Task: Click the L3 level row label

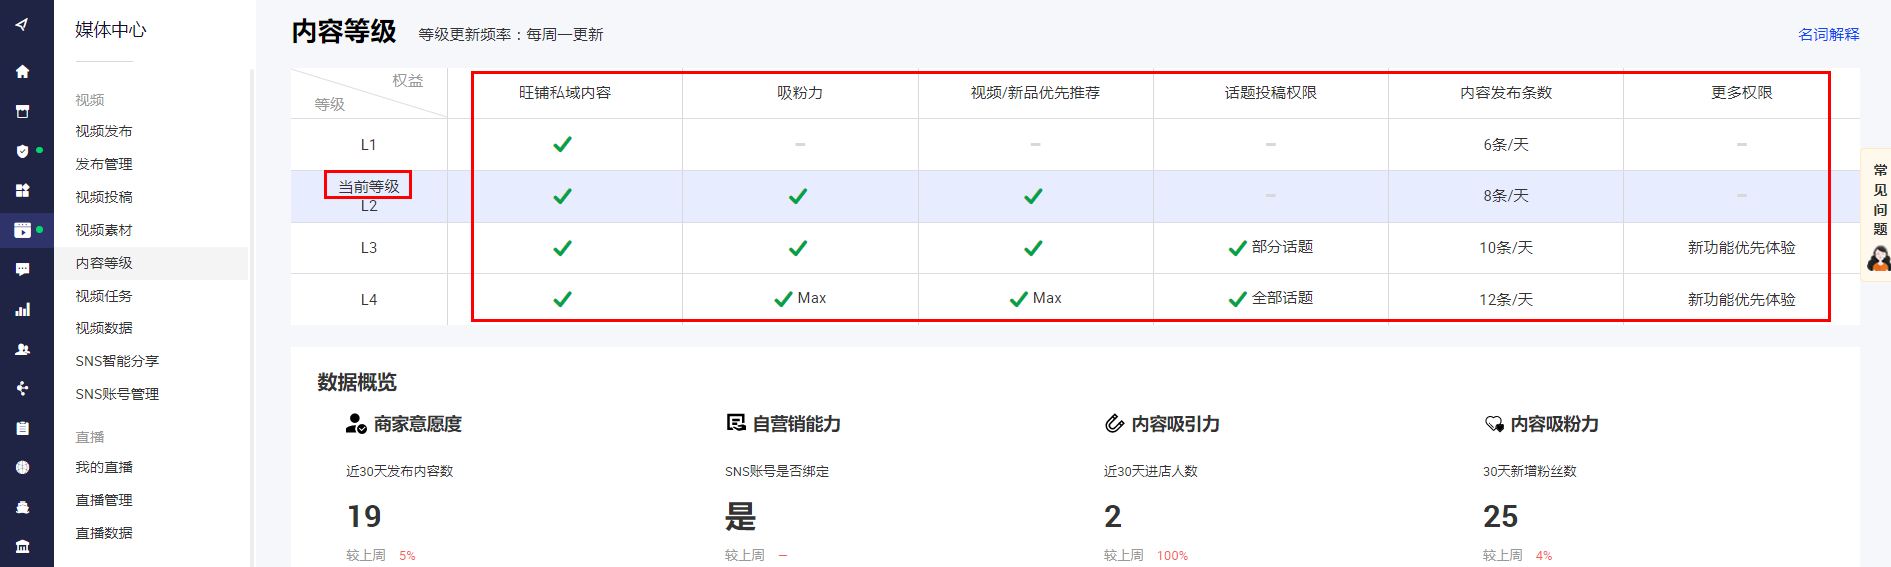Action: click(368, 248)
